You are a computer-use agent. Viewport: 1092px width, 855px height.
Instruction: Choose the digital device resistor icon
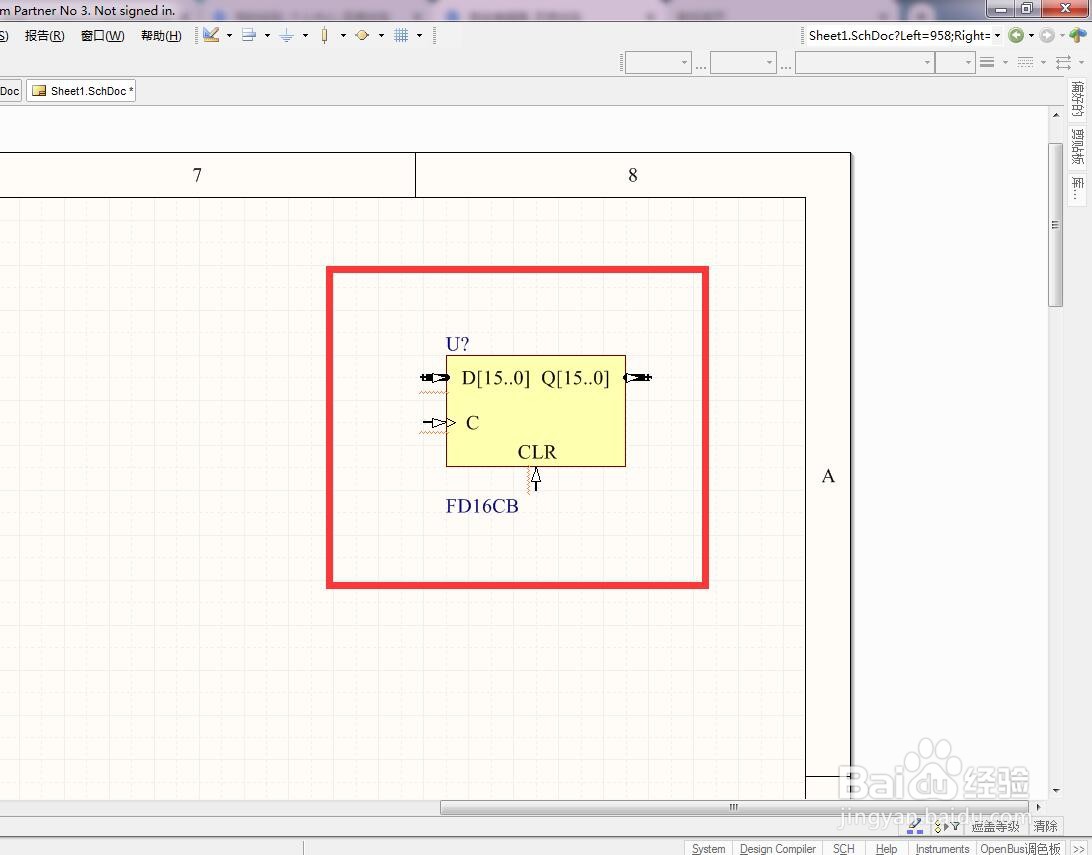(x=325, y=35)
